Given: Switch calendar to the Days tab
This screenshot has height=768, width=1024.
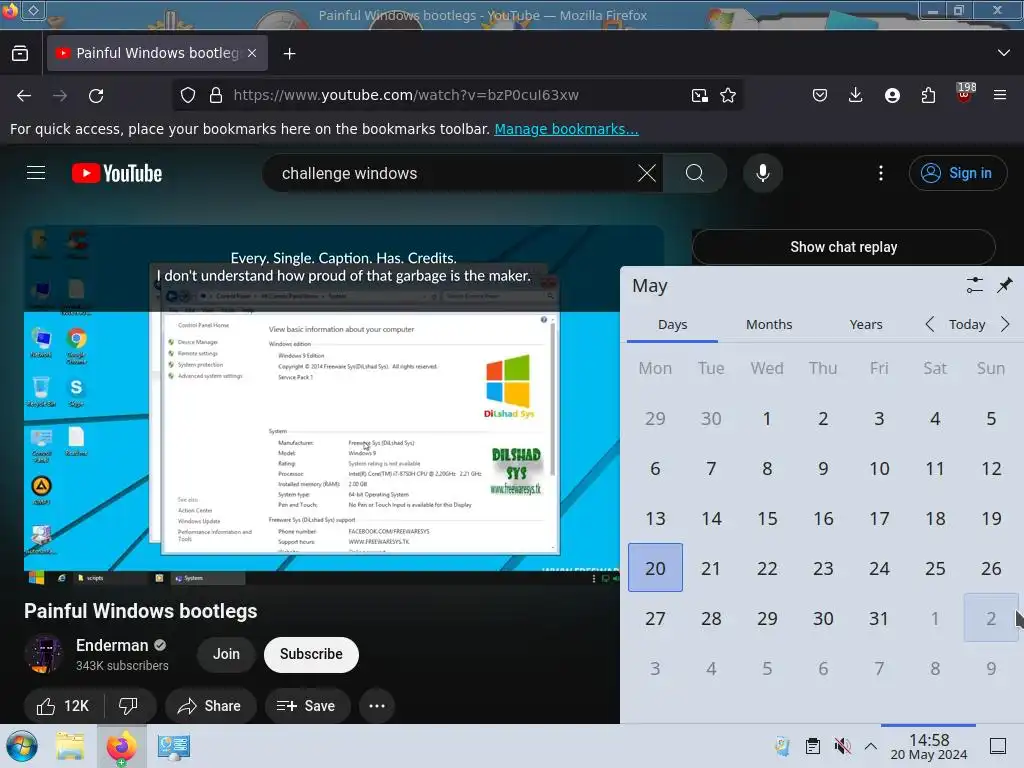Looking at the screenshot, I should click(x=672, y=325).
